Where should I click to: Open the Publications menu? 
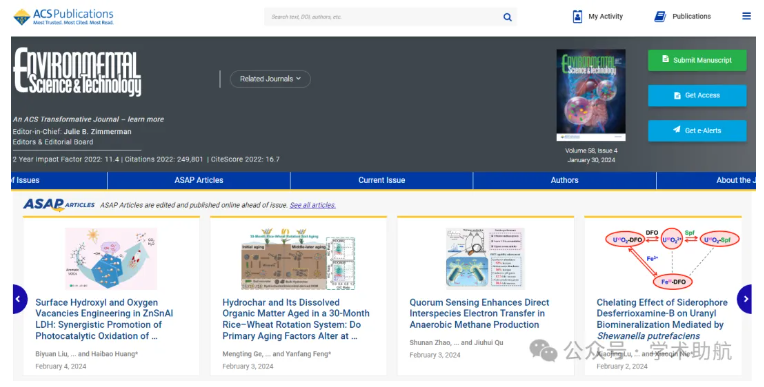[682, 17]
